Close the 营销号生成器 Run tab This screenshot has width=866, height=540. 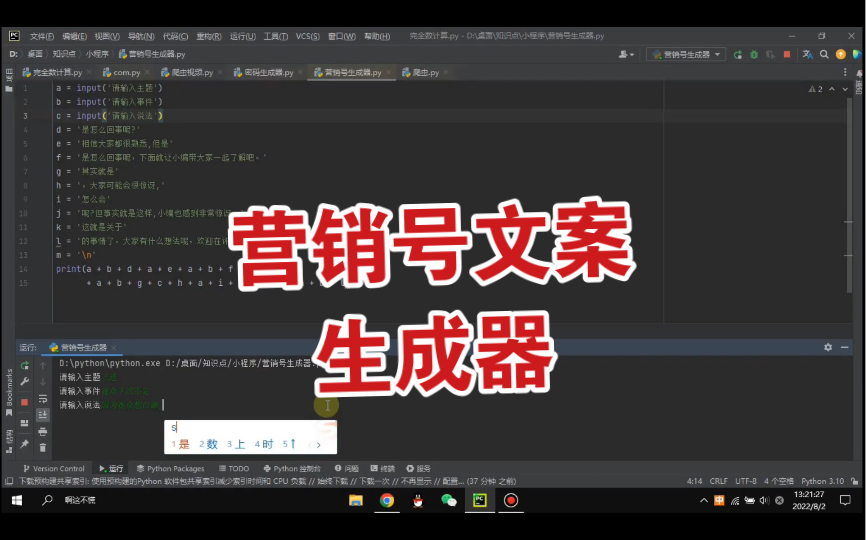point(114,347)
